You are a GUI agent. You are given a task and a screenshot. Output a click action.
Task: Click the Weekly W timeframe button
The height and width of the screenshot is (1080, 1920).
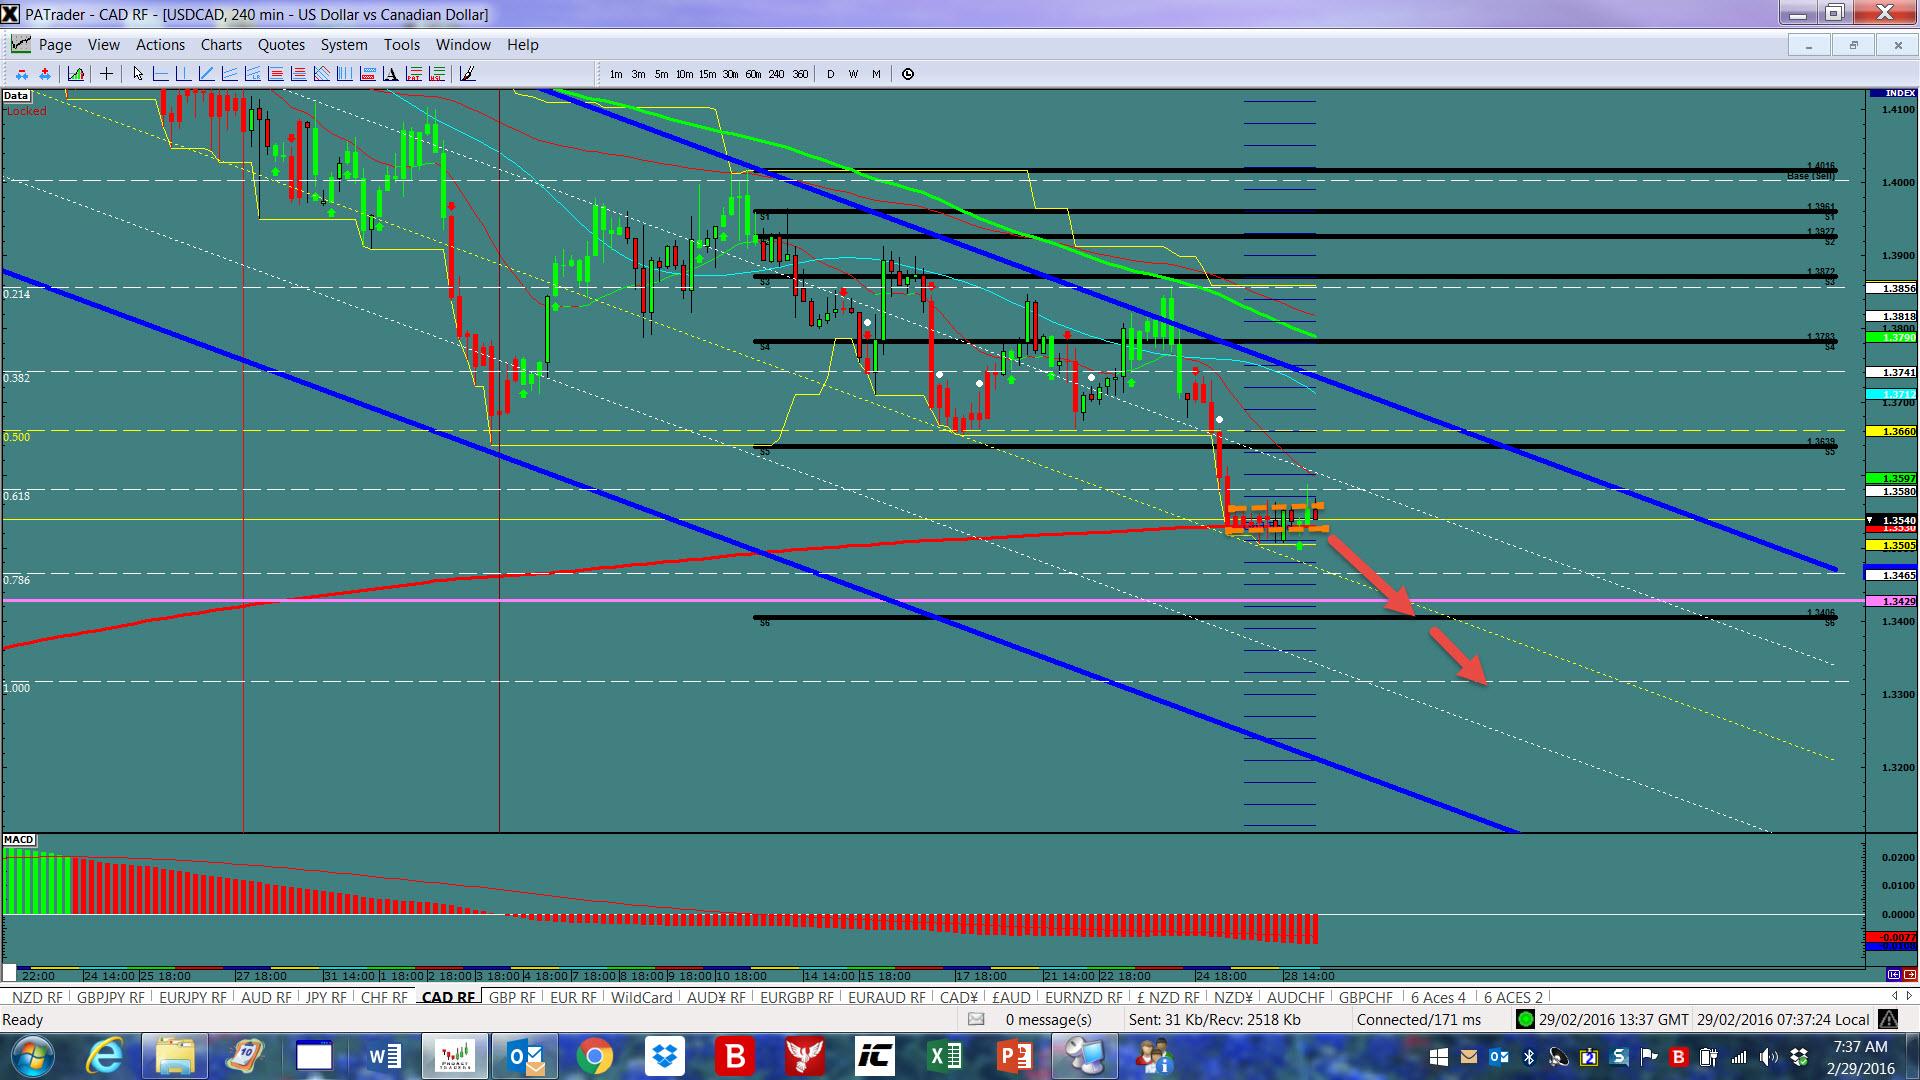(853, 74)
